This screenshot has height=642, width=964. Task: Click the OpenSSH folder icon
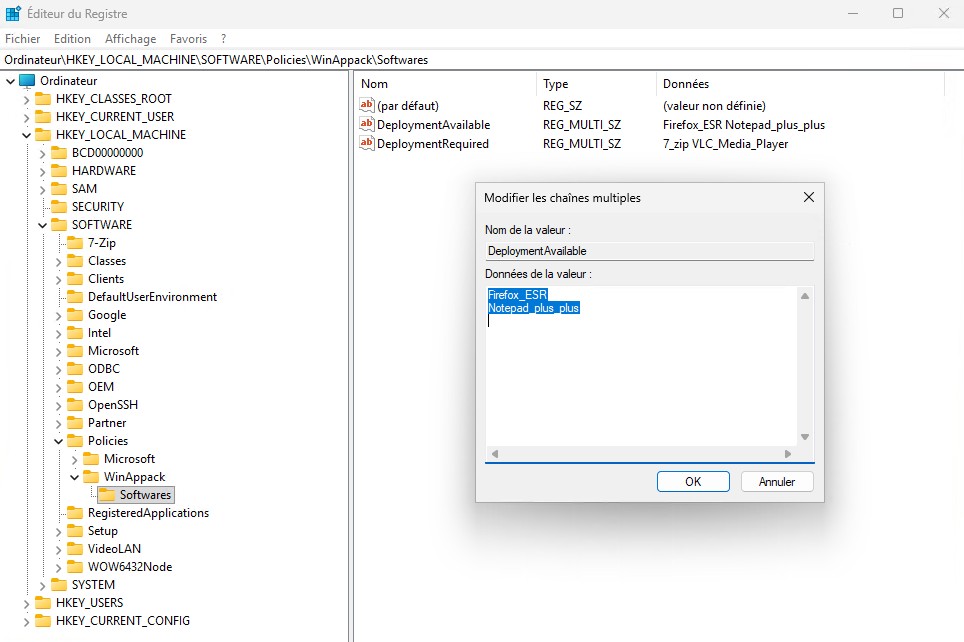point(75,404)
